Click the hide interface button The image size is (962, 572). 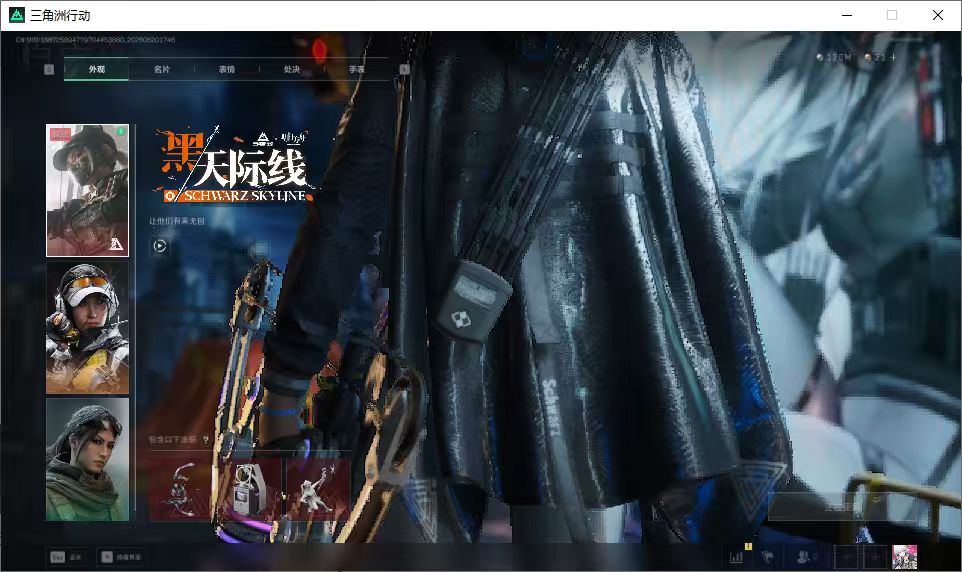(121, 557)
